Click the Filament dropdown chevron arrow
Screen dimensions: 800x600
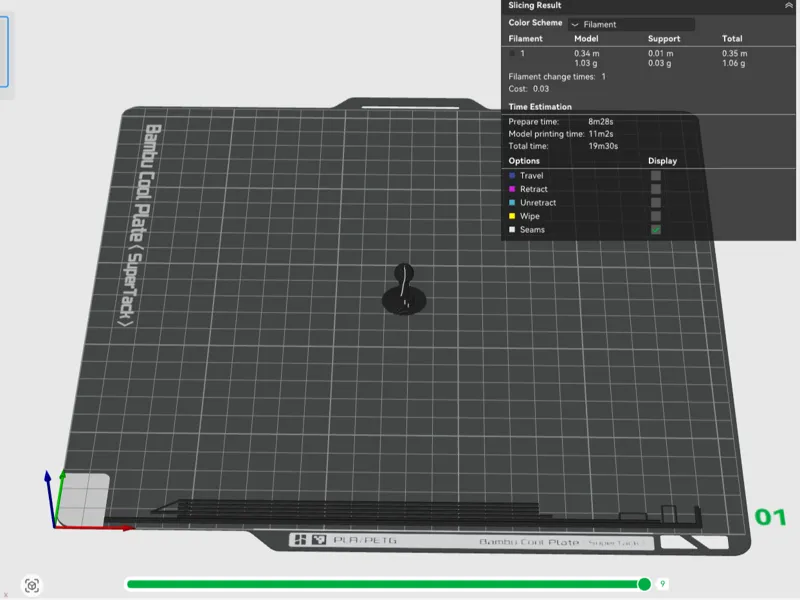[575, 24]
